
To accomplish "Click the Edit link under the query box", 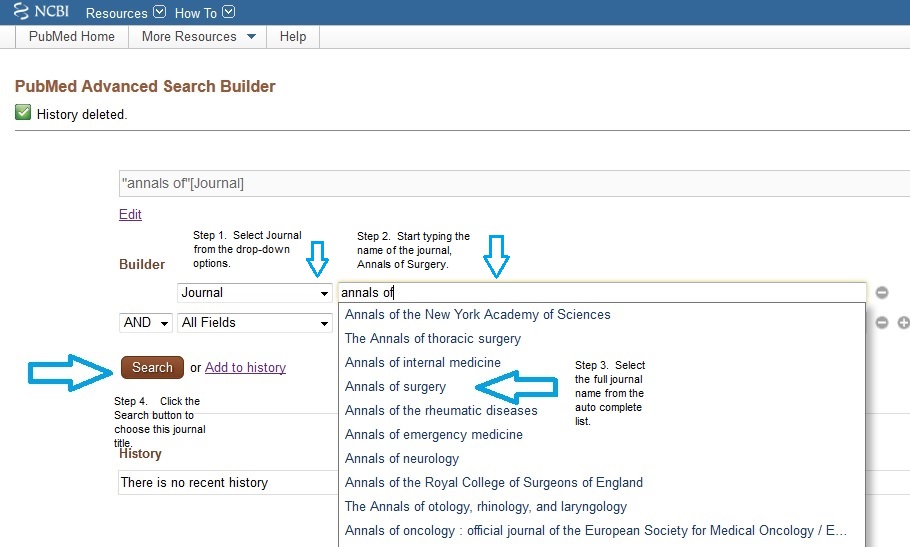I will [x=130, y=214].
